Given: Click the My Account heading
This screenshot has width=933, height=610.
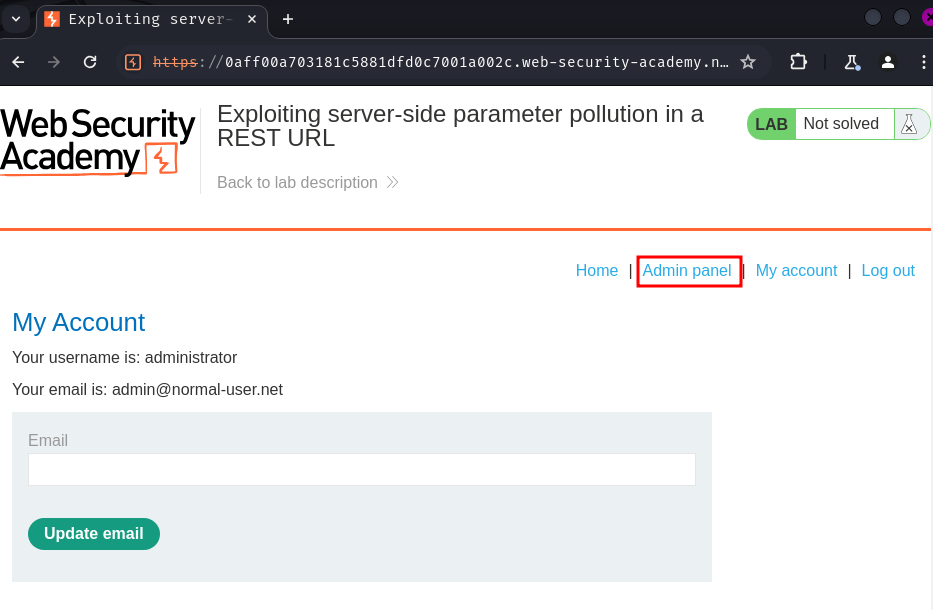Looking at the screenshot, I should click(79, 323).
